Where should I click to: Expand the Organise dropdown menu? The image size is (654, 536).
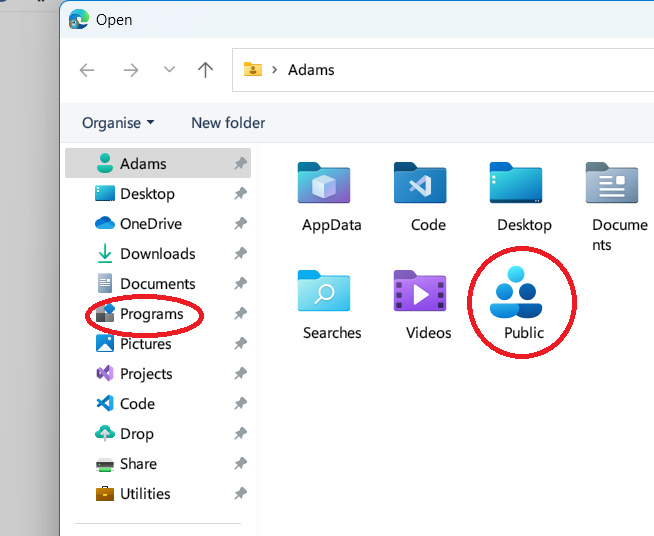(x=118, y=123)
